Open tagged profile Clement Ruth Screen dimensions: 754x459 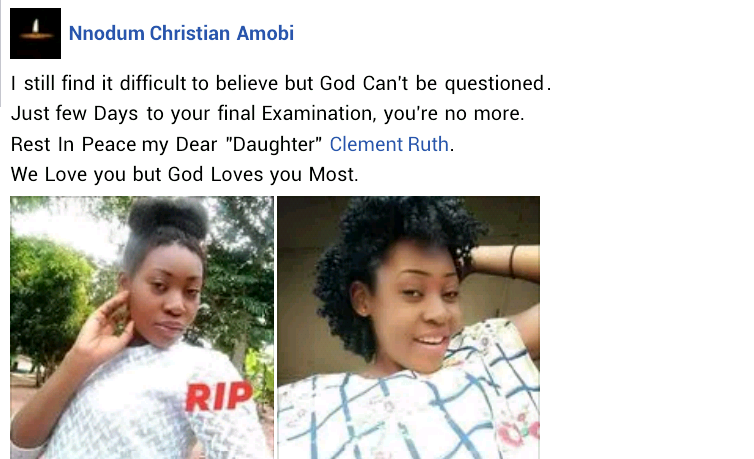point(389,144)
